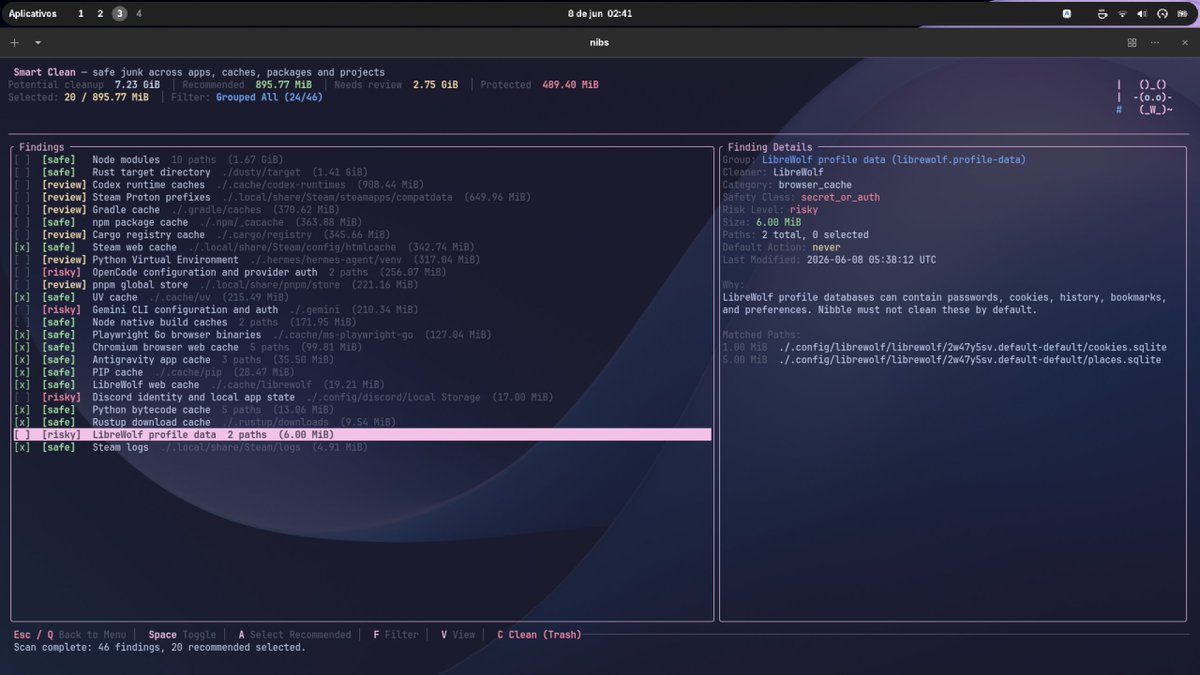Select OpenCode configuration and provider auth row
This screenshot has height=675, width=1200.
[x=362, y=272]
